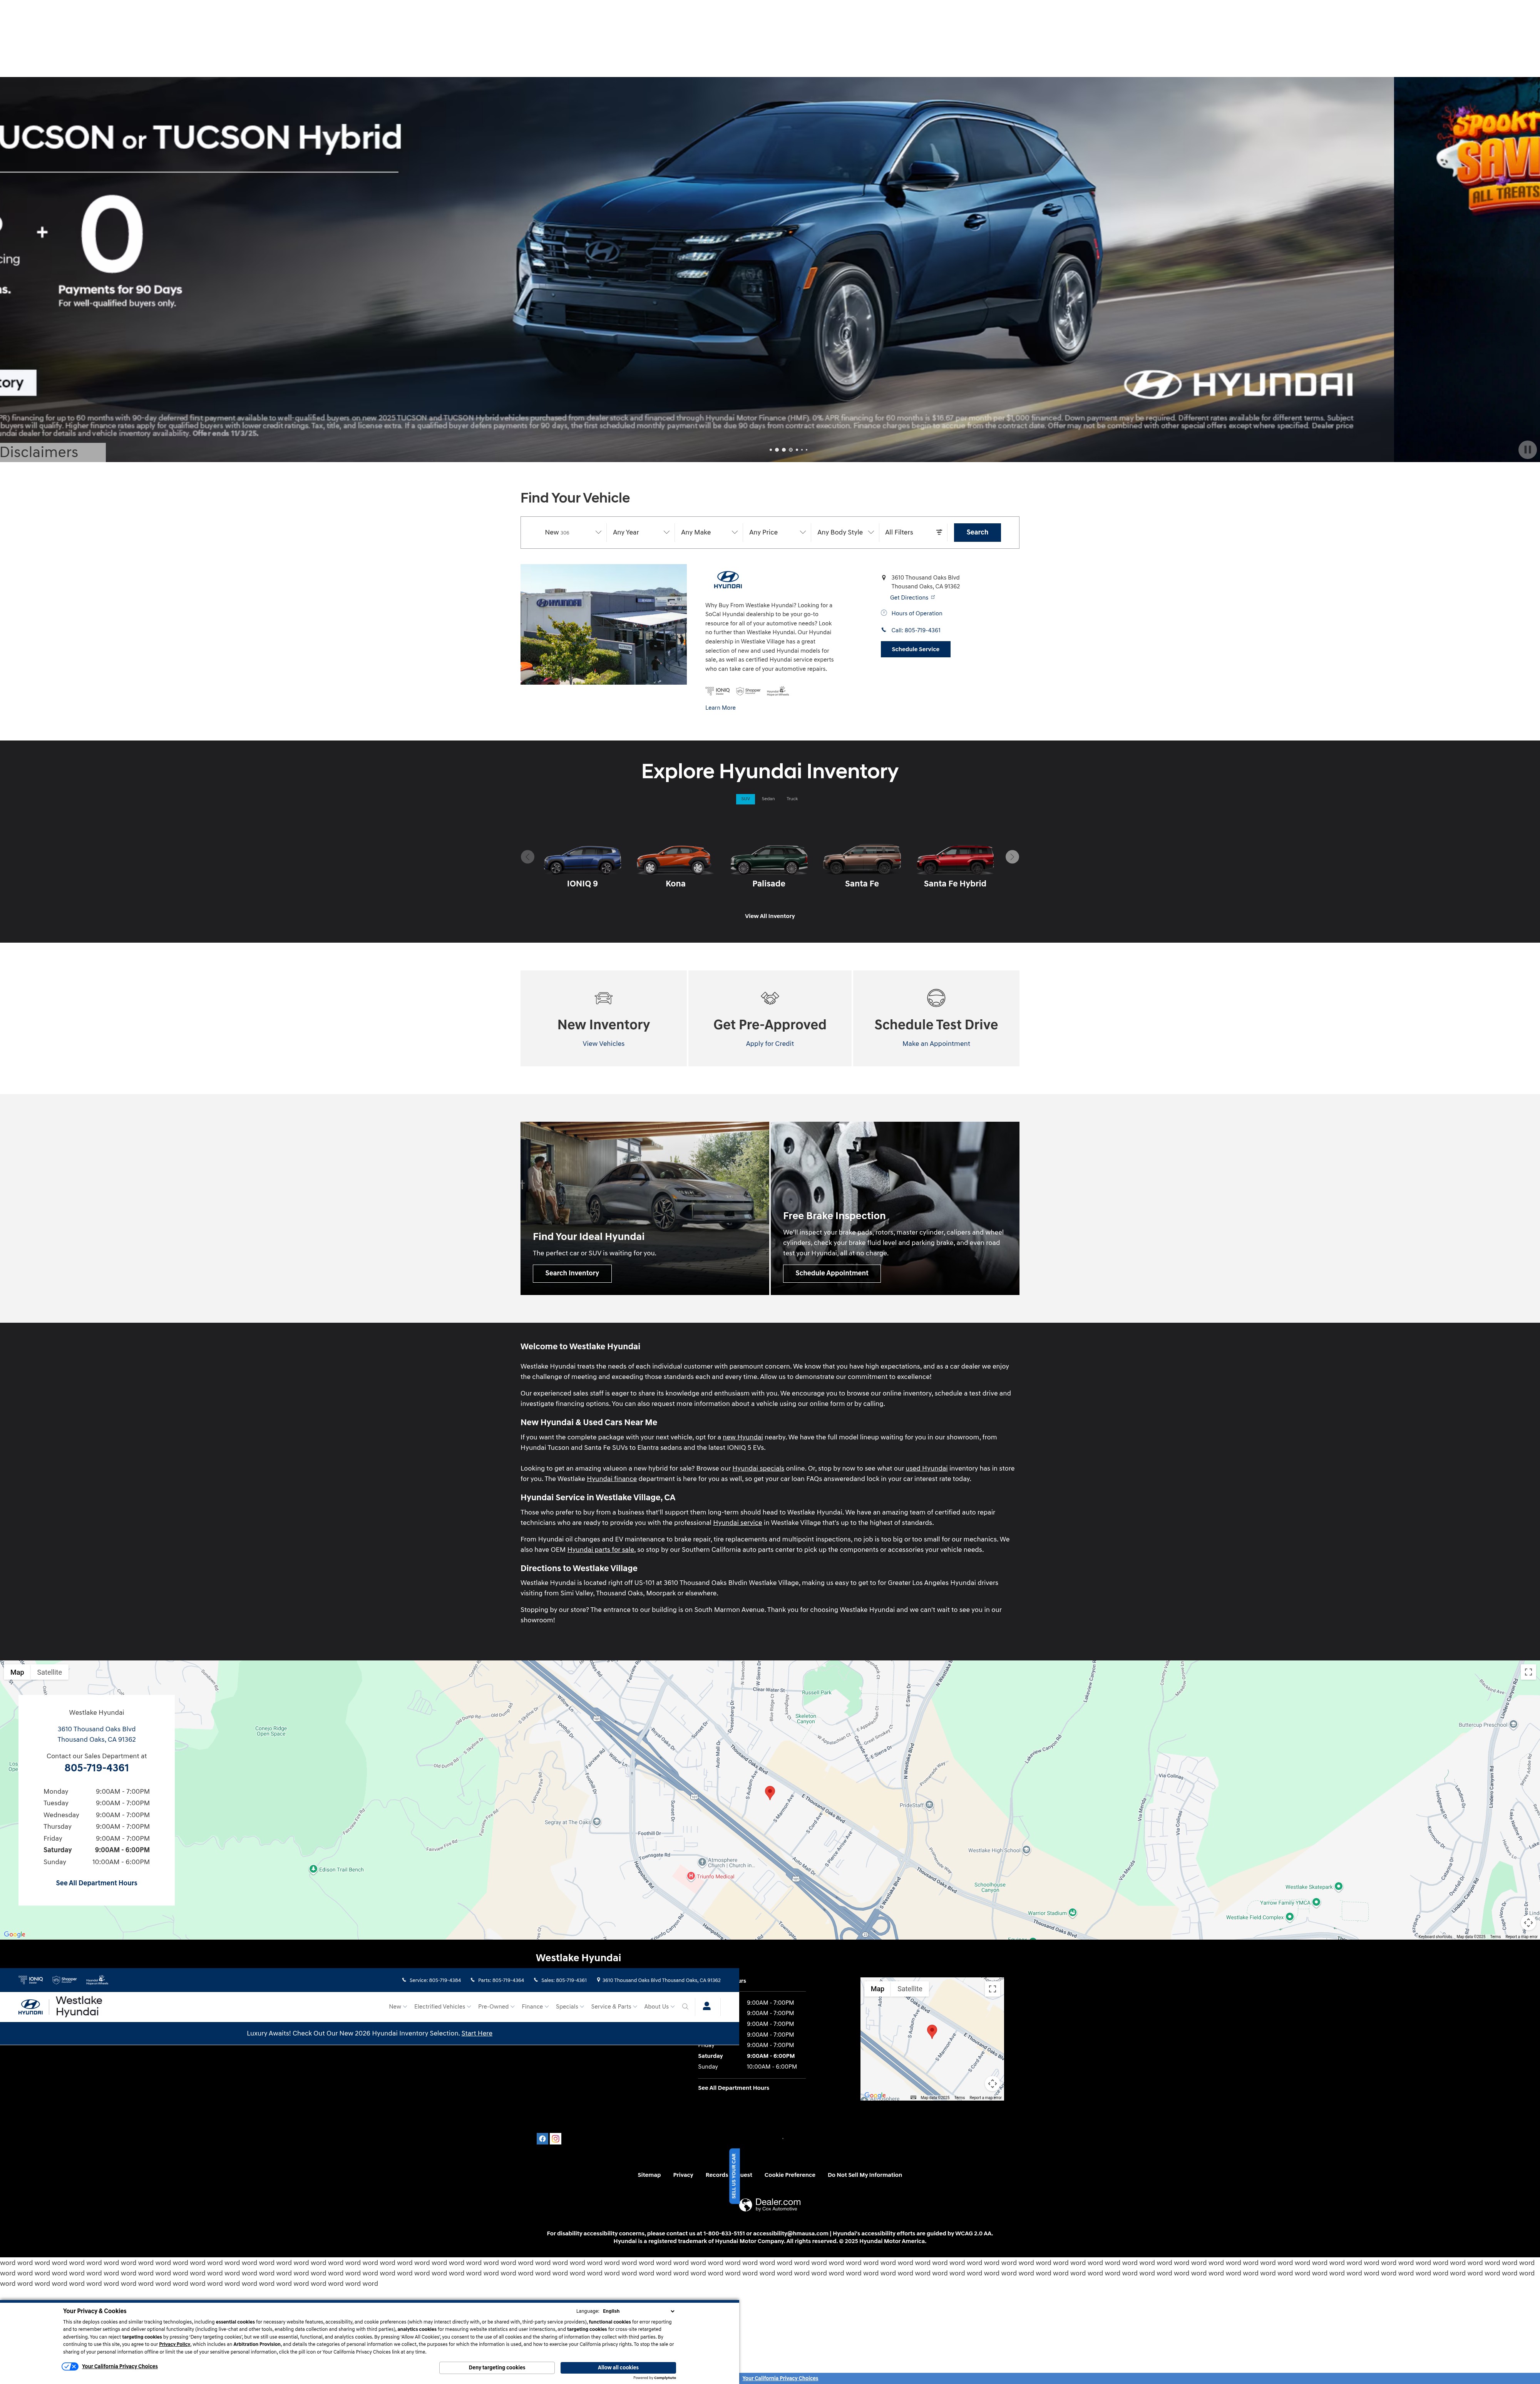
Task: Switch the large map to Satellite view
Action: pyautogui.click(x=49, y=1672)
